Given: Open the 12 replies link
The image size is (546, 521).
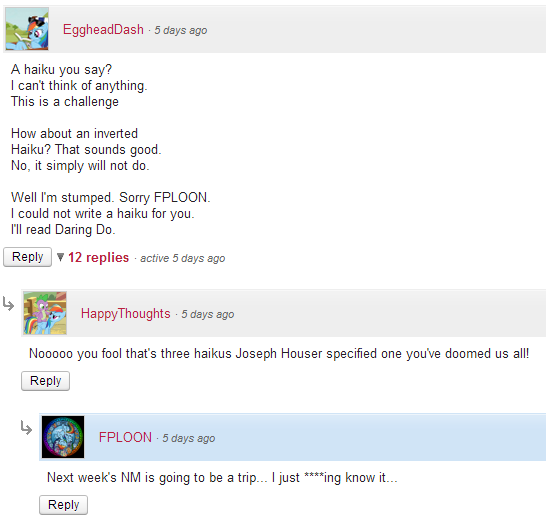Looking at the screenshot, I should pyautogui.click(x=99, y=258).
